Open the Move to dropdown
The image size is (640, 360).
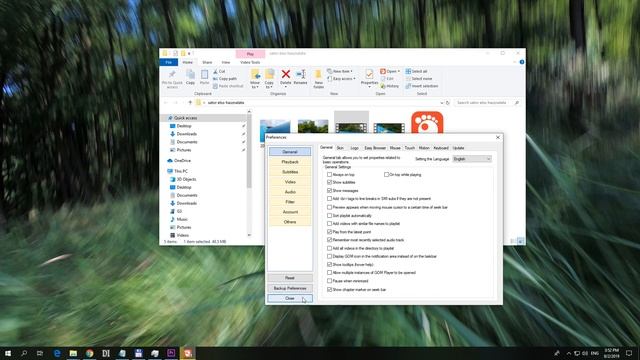[255, 78]
